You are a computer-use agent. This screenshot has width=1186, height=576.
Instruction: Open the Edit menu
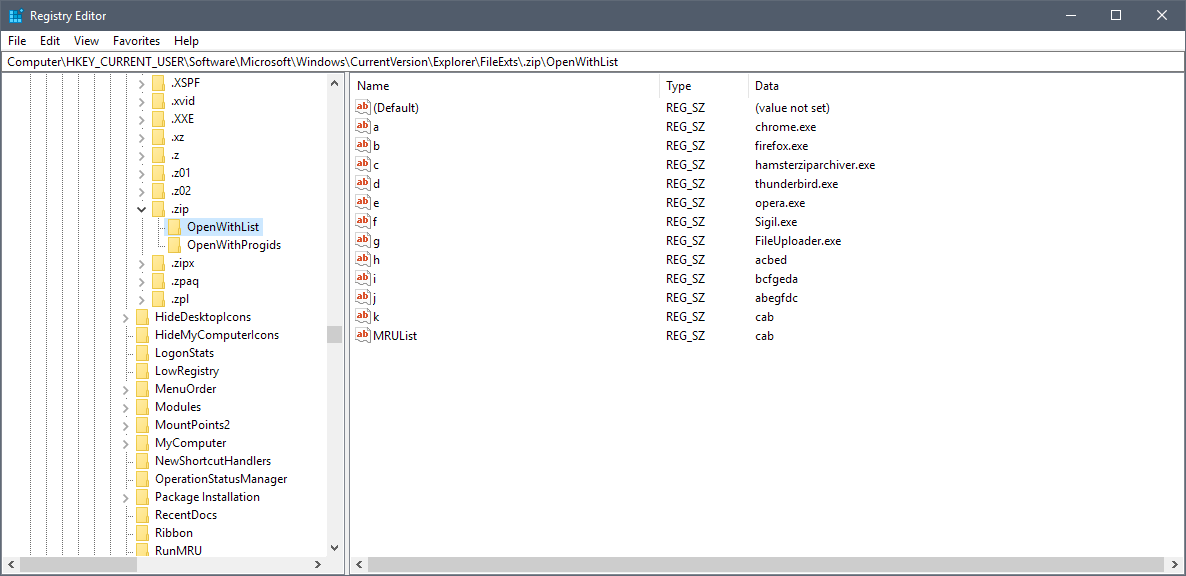(x=51, y=41)
